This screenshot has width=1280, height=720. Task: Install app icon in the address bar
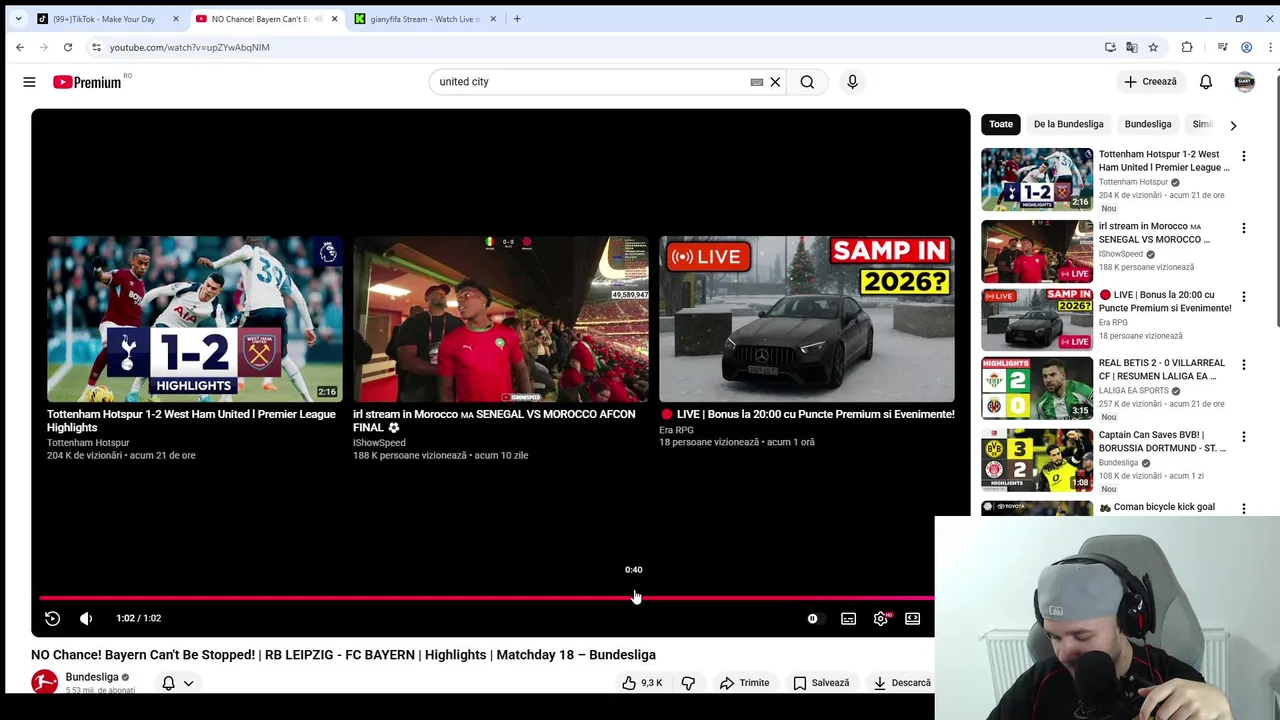(1110, 47)
